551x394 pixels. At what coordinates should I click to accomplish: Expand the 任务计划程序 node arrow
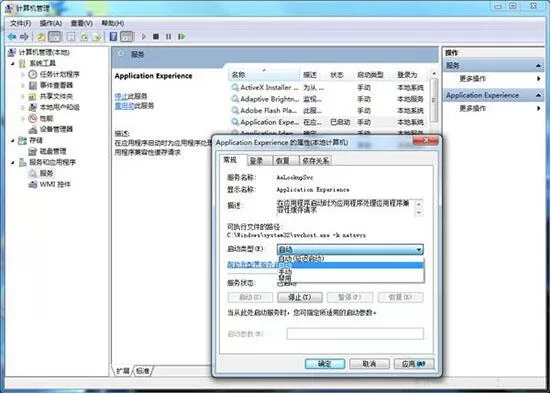(23, 75)
